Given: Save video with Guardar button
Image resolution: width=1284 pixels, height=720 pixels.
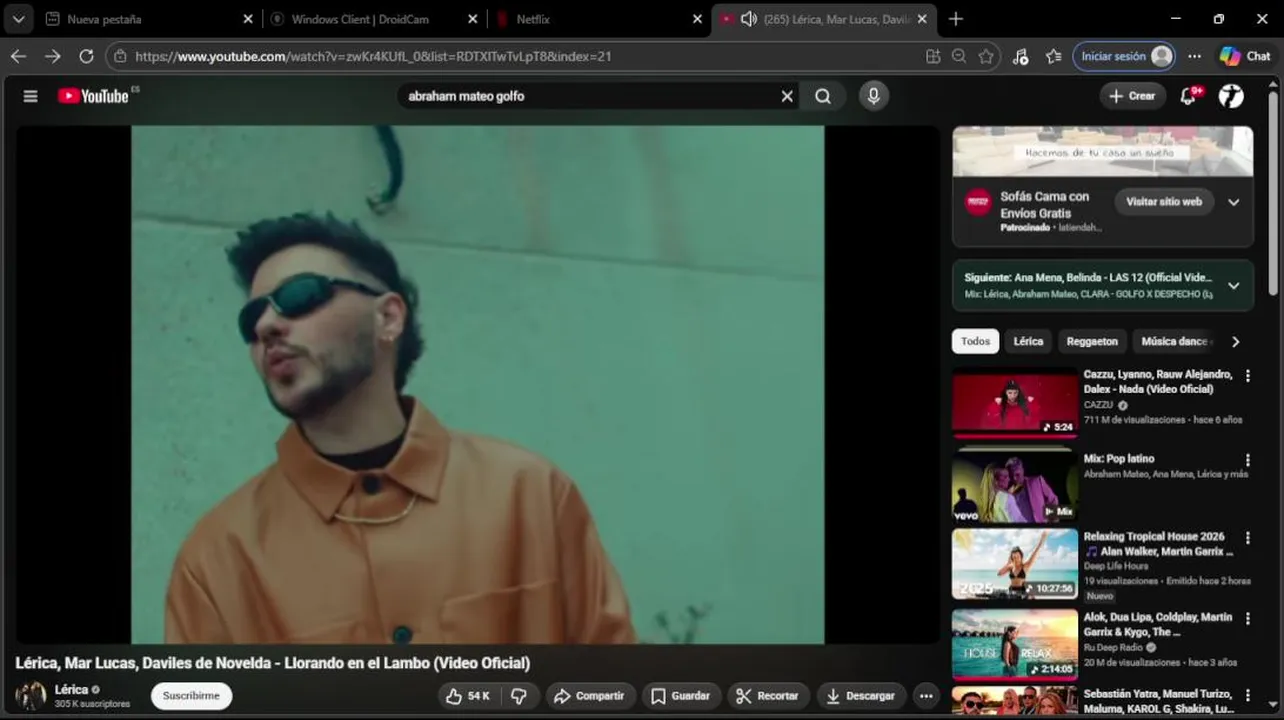Looking at the screenshot, I should (681, 696).
